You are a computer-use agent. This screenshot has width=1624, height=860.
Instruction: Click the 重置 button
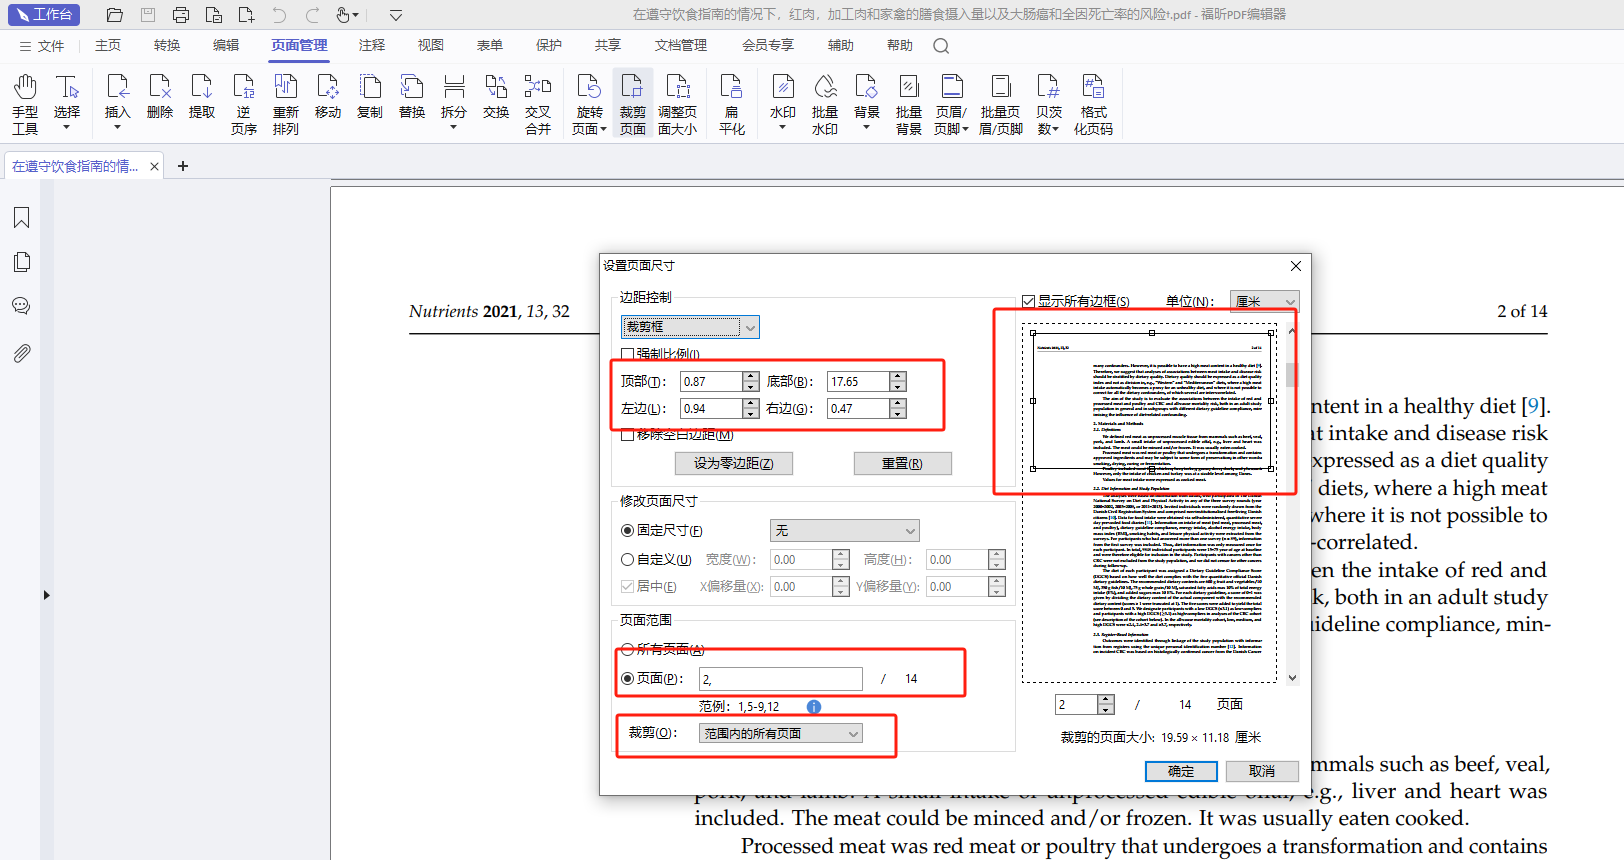pos(902,463)
